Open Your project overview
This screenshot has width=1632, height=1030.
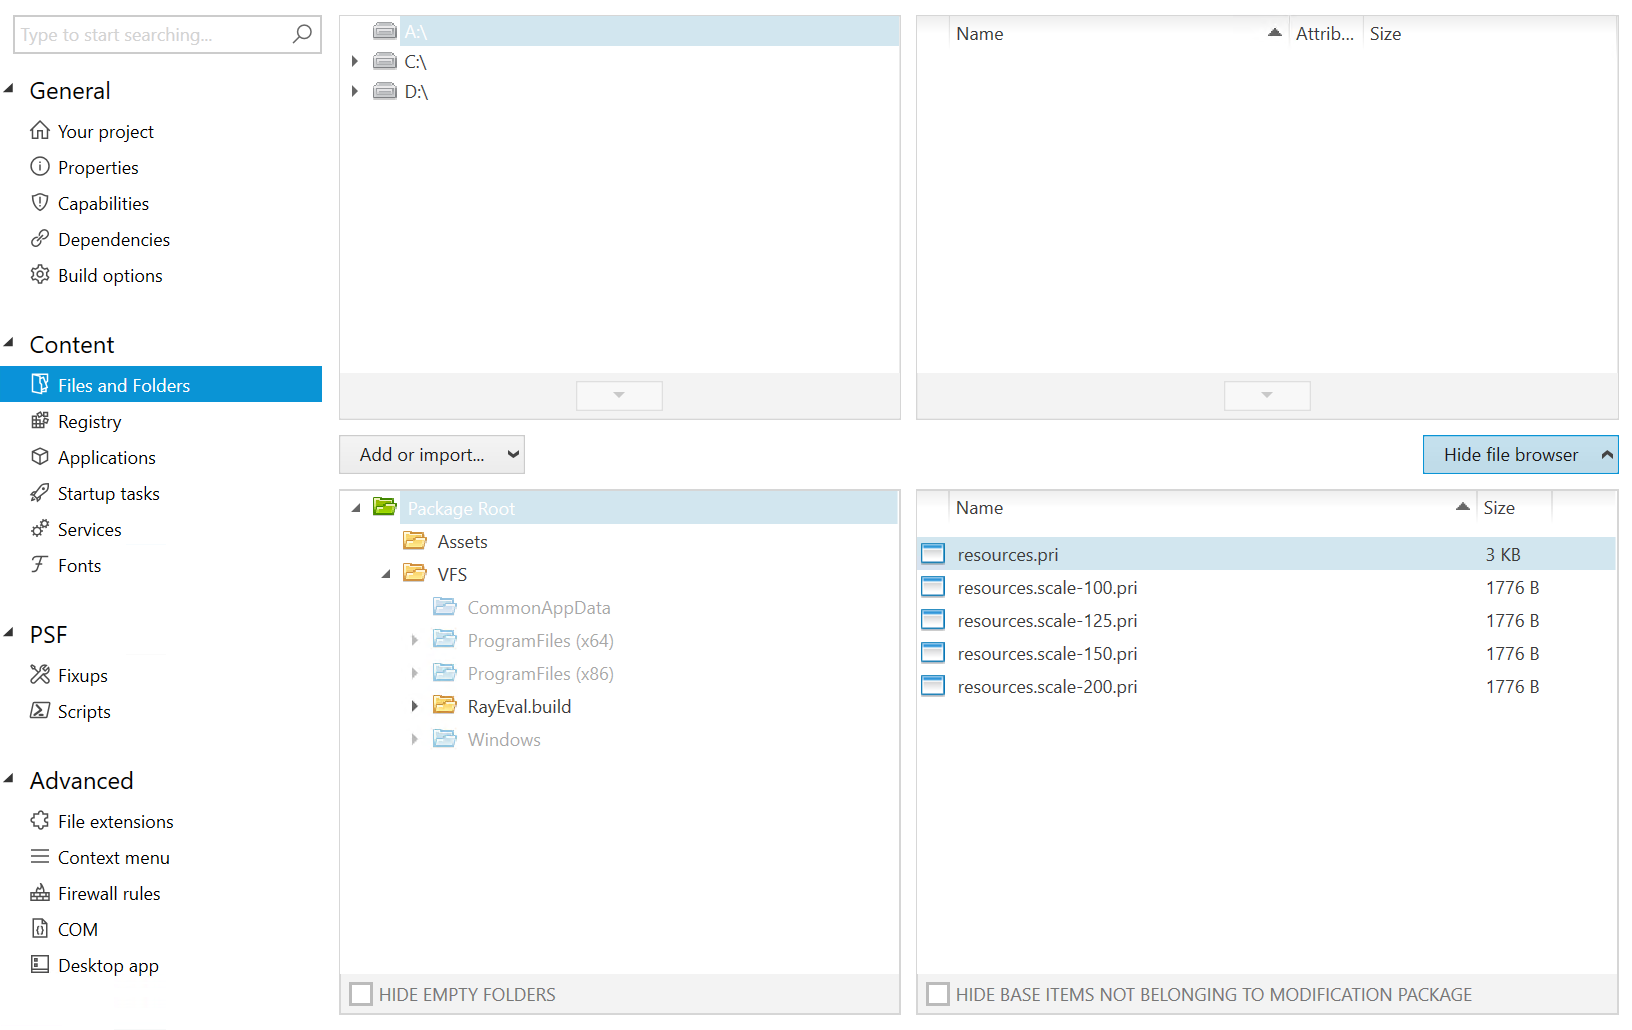[105, 131]
